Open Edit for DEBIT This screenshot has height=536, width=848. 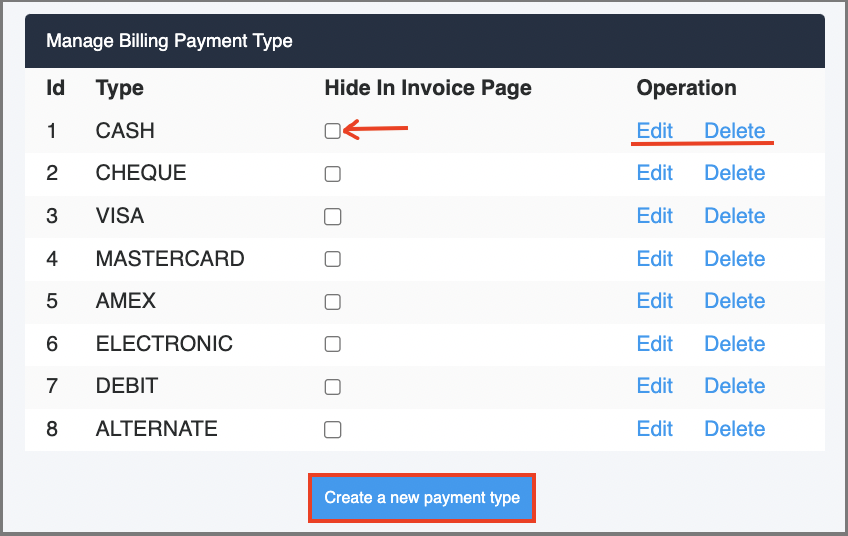click(654, 386)
